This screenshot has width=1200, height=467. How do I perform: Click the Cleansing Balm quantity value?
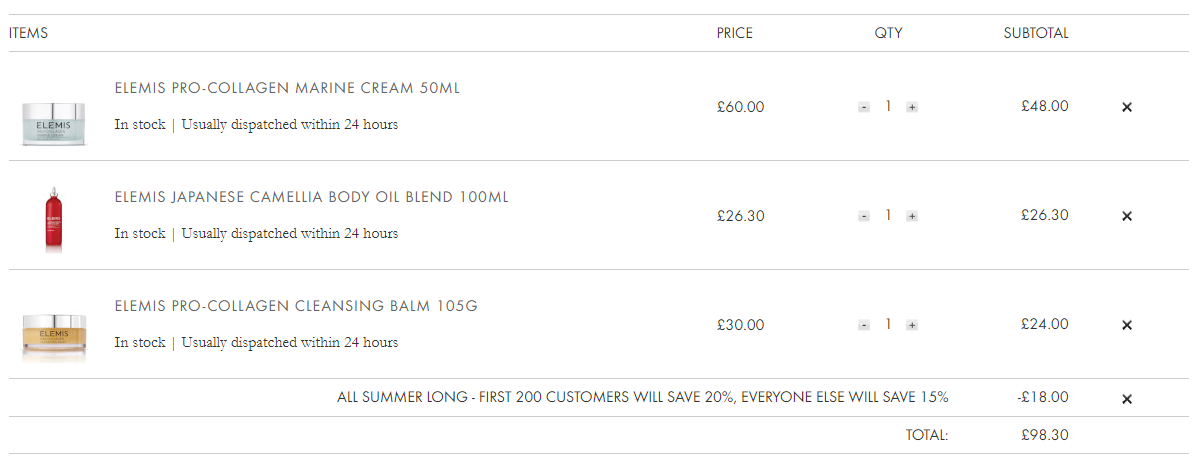pos(888,324)
